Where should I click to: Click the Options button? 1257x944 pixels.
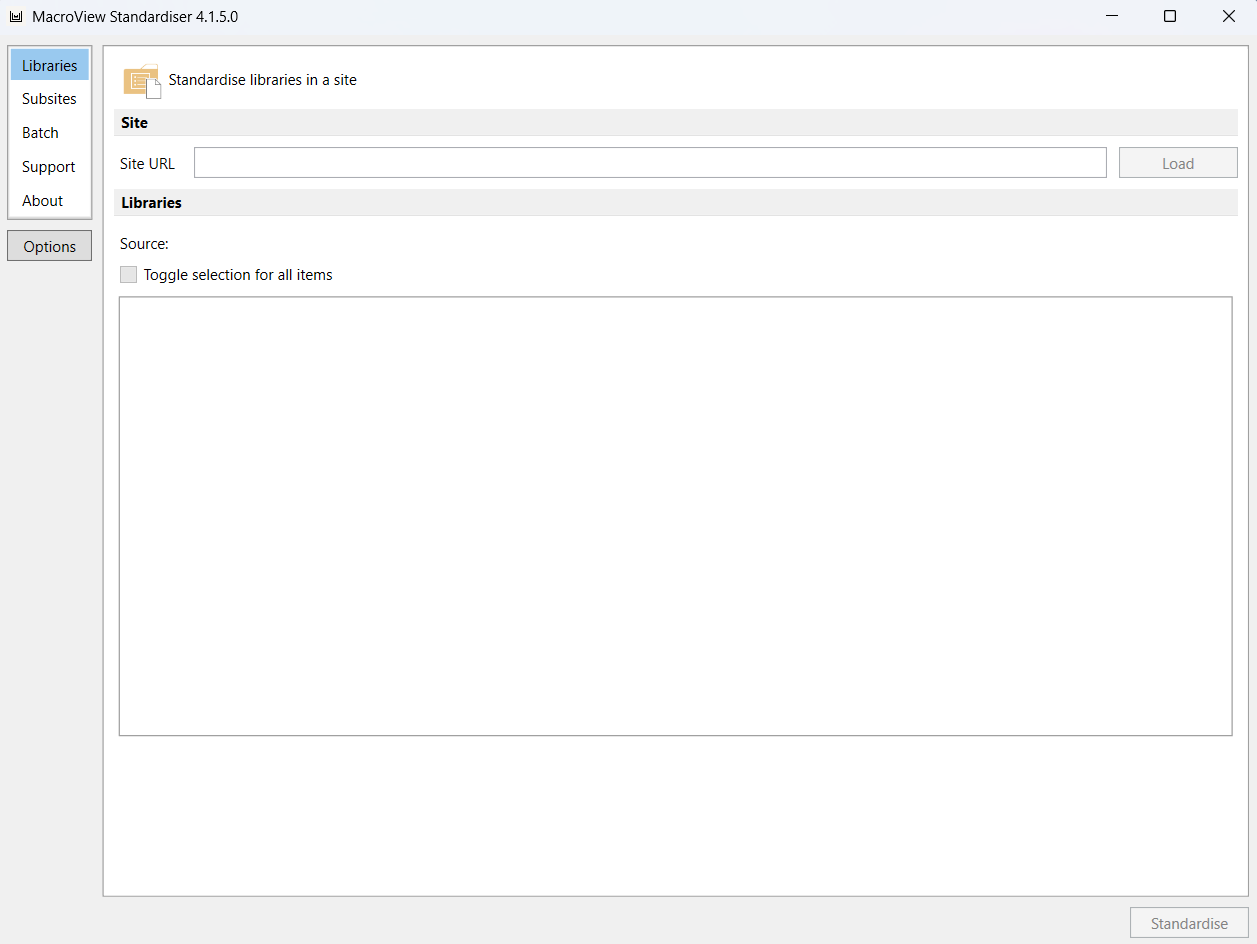point(50,246)
